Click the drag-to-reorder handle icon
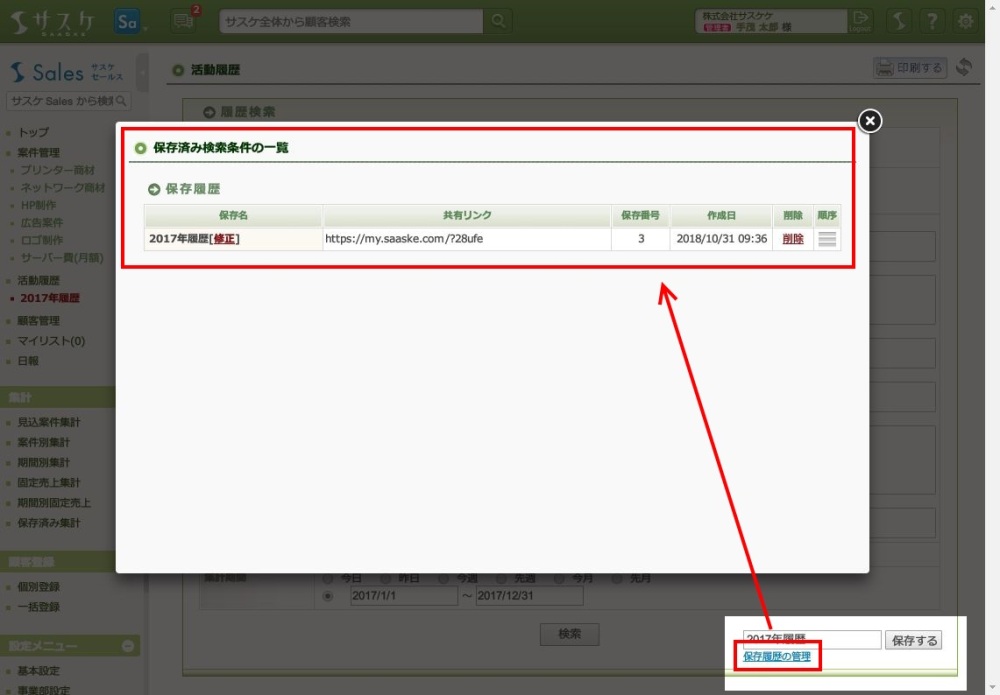 tap(827, 239)
